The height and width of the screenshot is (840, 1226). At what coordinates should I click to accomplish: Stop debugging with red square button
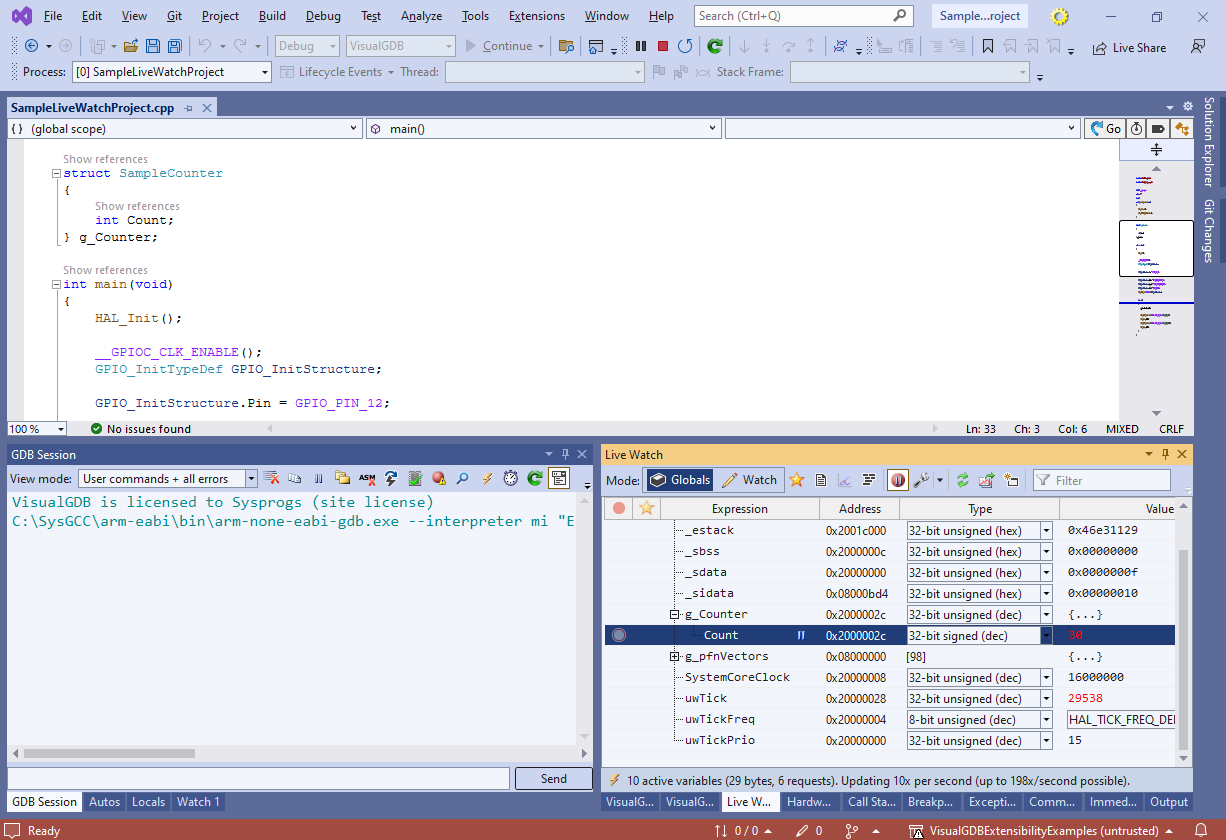pos(663,46)
